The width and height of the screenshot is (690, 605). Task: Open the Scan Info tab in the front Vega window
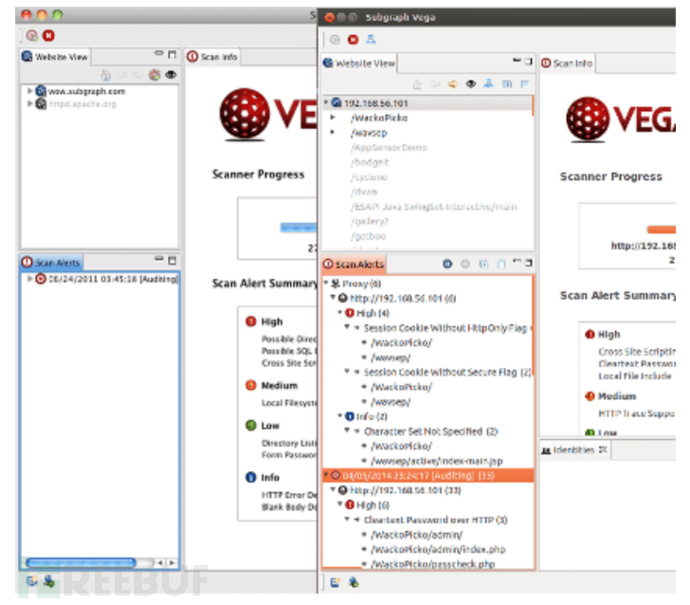[x=567, y=63]
